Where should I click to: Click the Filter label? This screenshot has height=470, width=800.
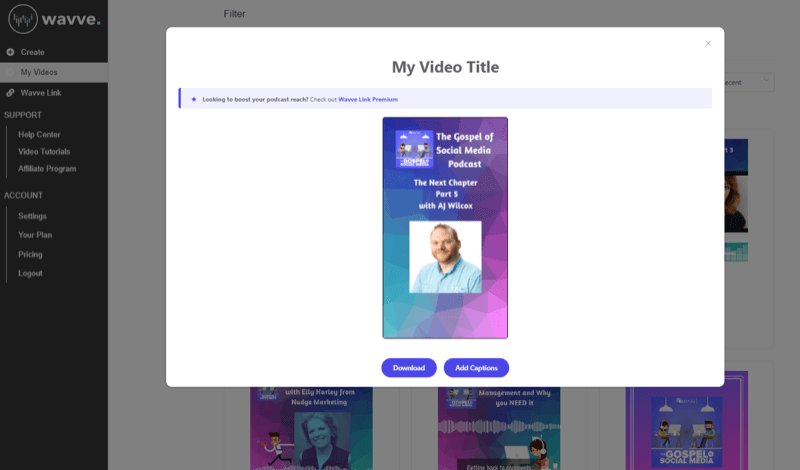point(235,14)
